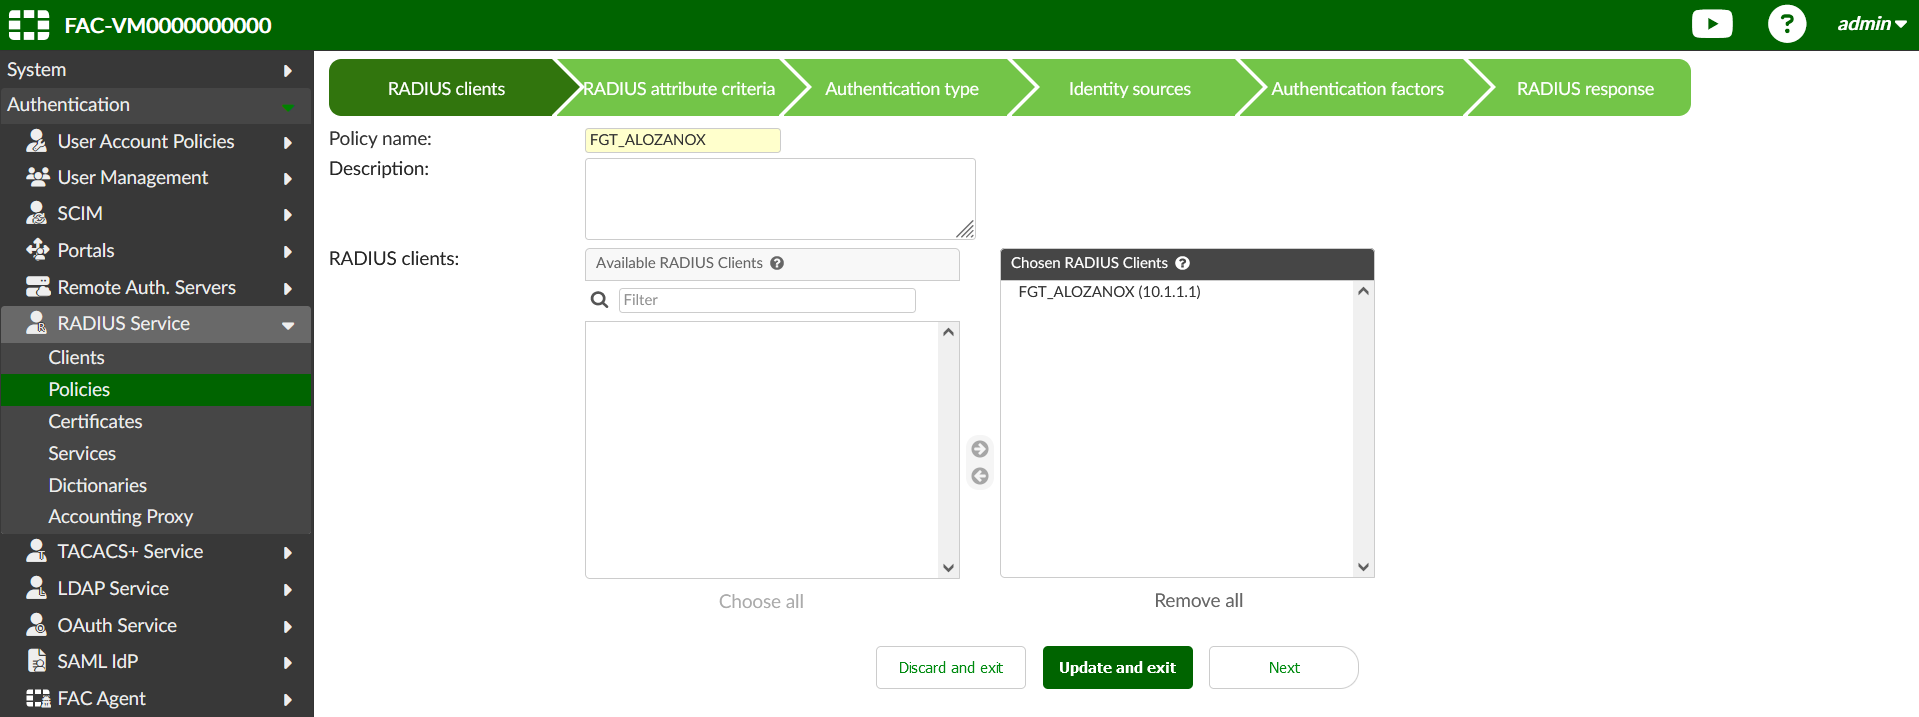The image size is (1919, 717).
Task: Click the Update and exit button
Action: (1117, 668)
